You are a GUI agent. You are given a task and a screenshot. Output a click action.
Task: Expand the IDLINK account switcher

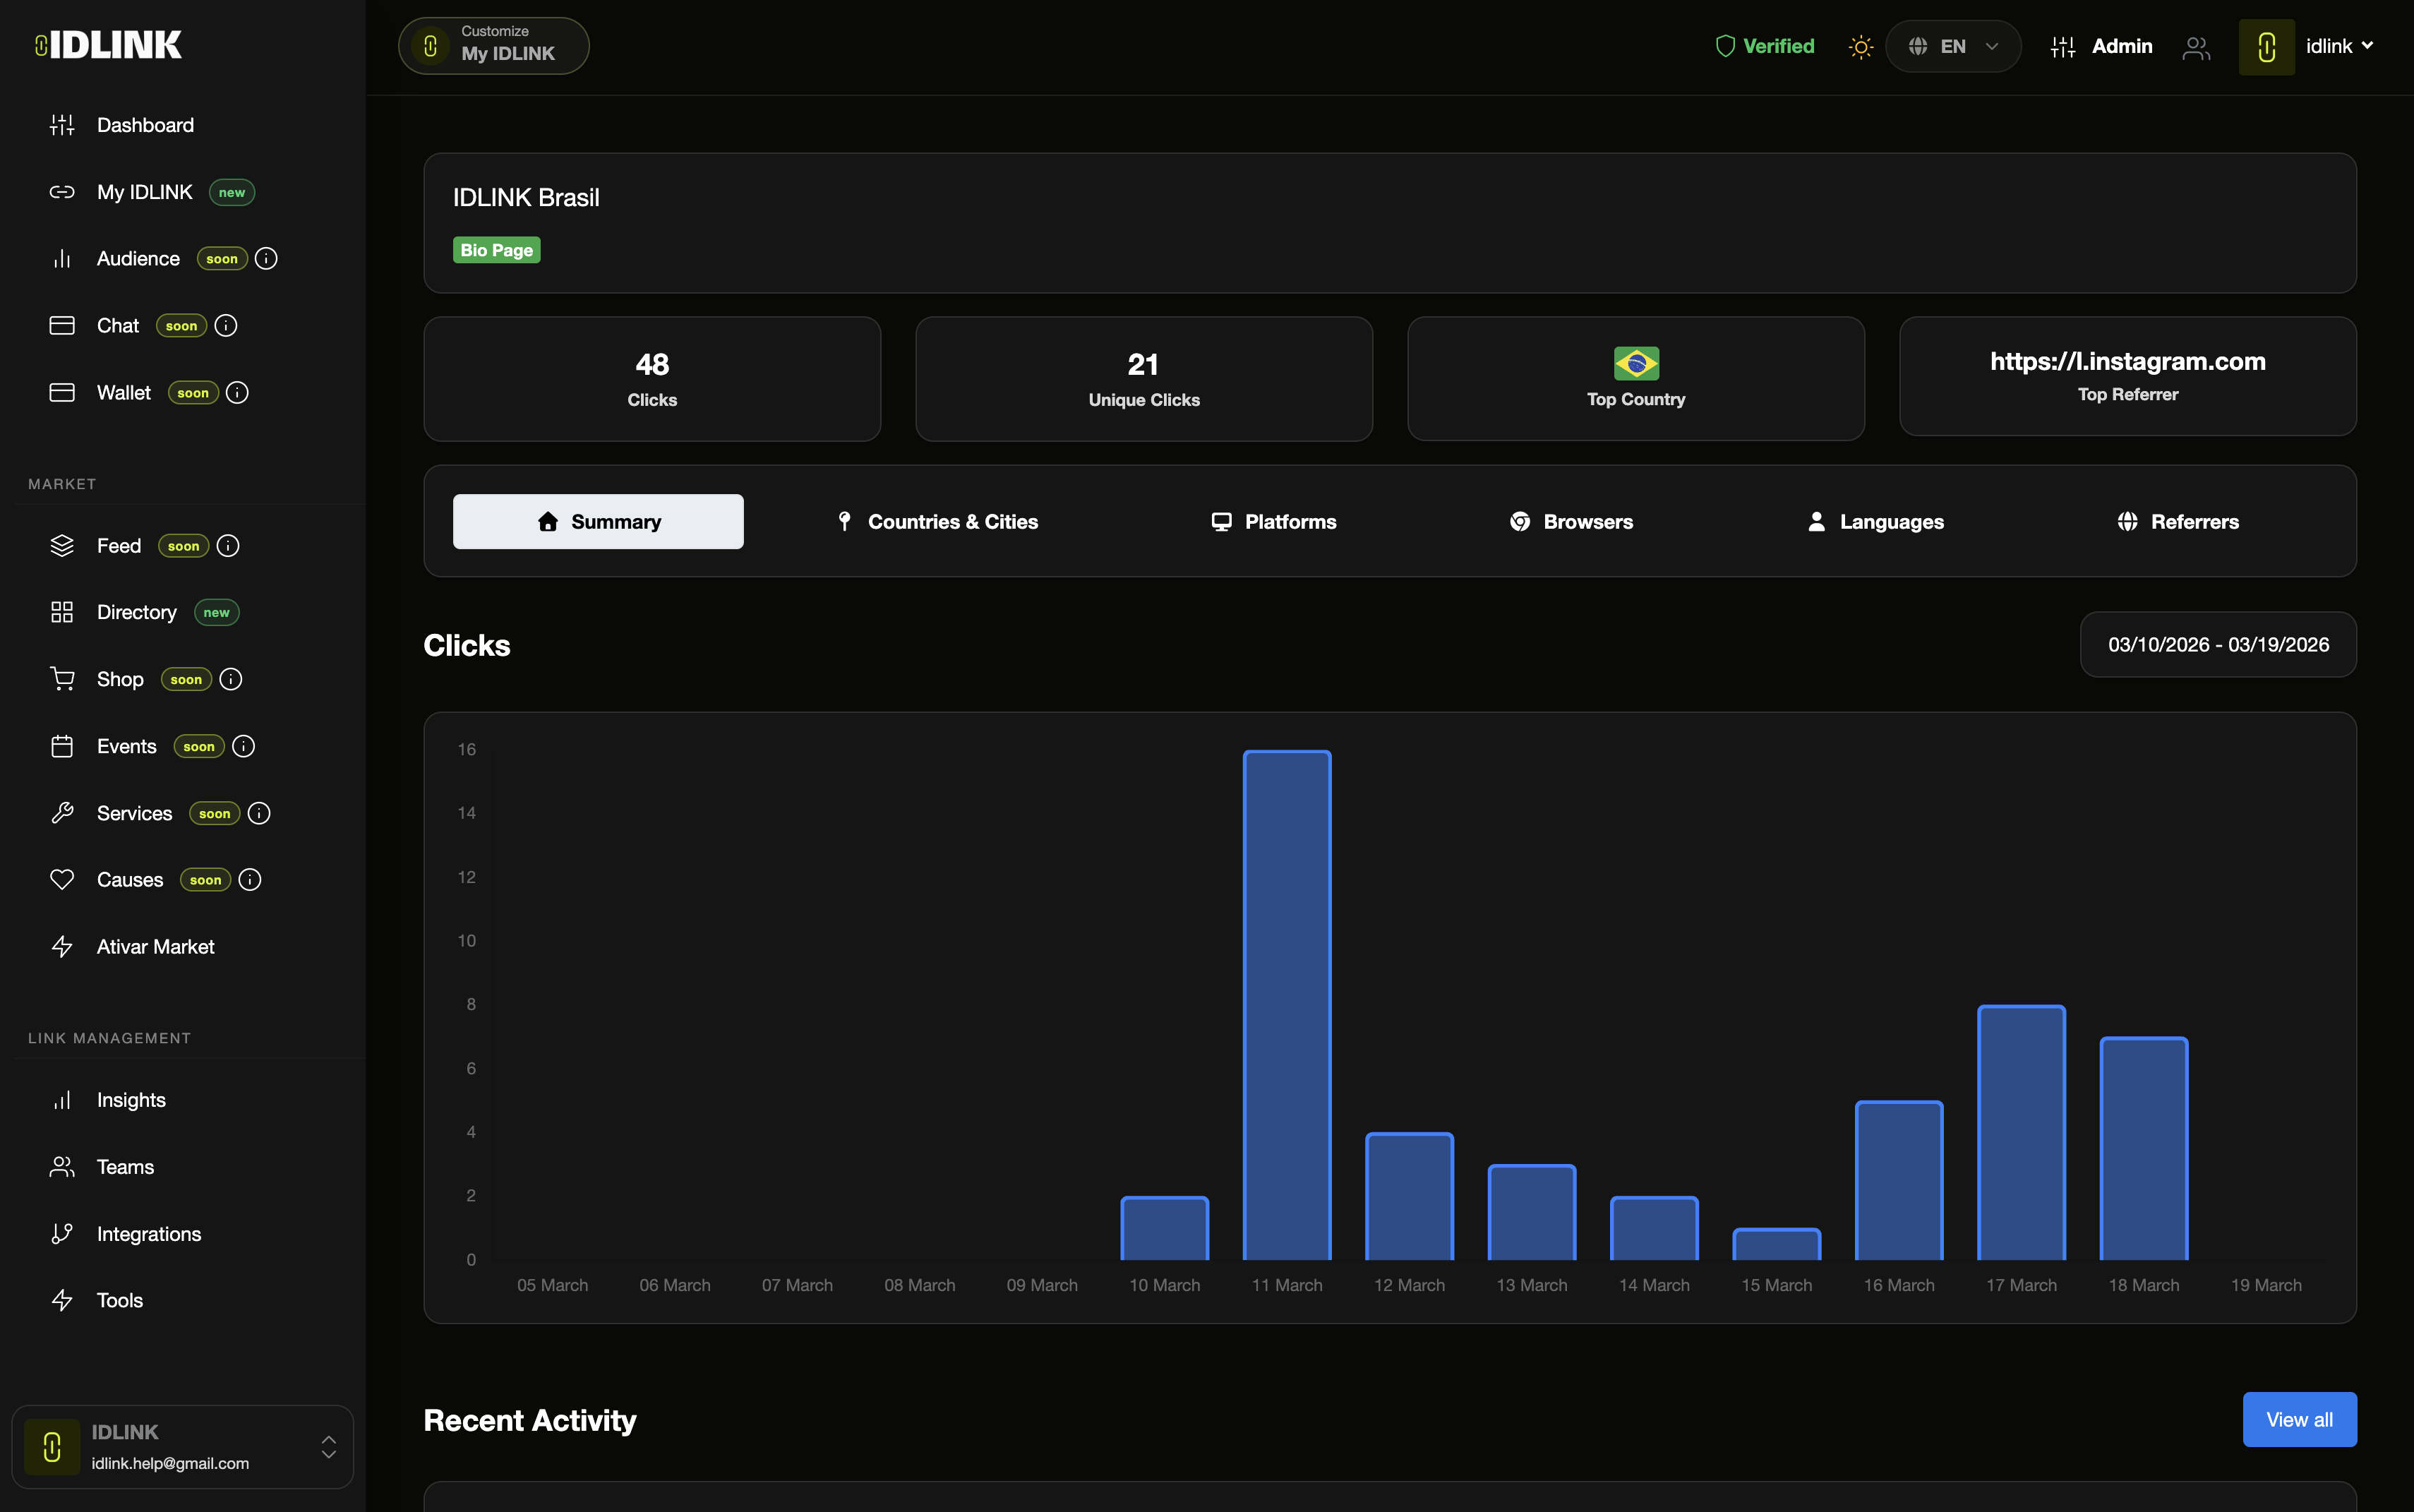tap(328, 1446)
